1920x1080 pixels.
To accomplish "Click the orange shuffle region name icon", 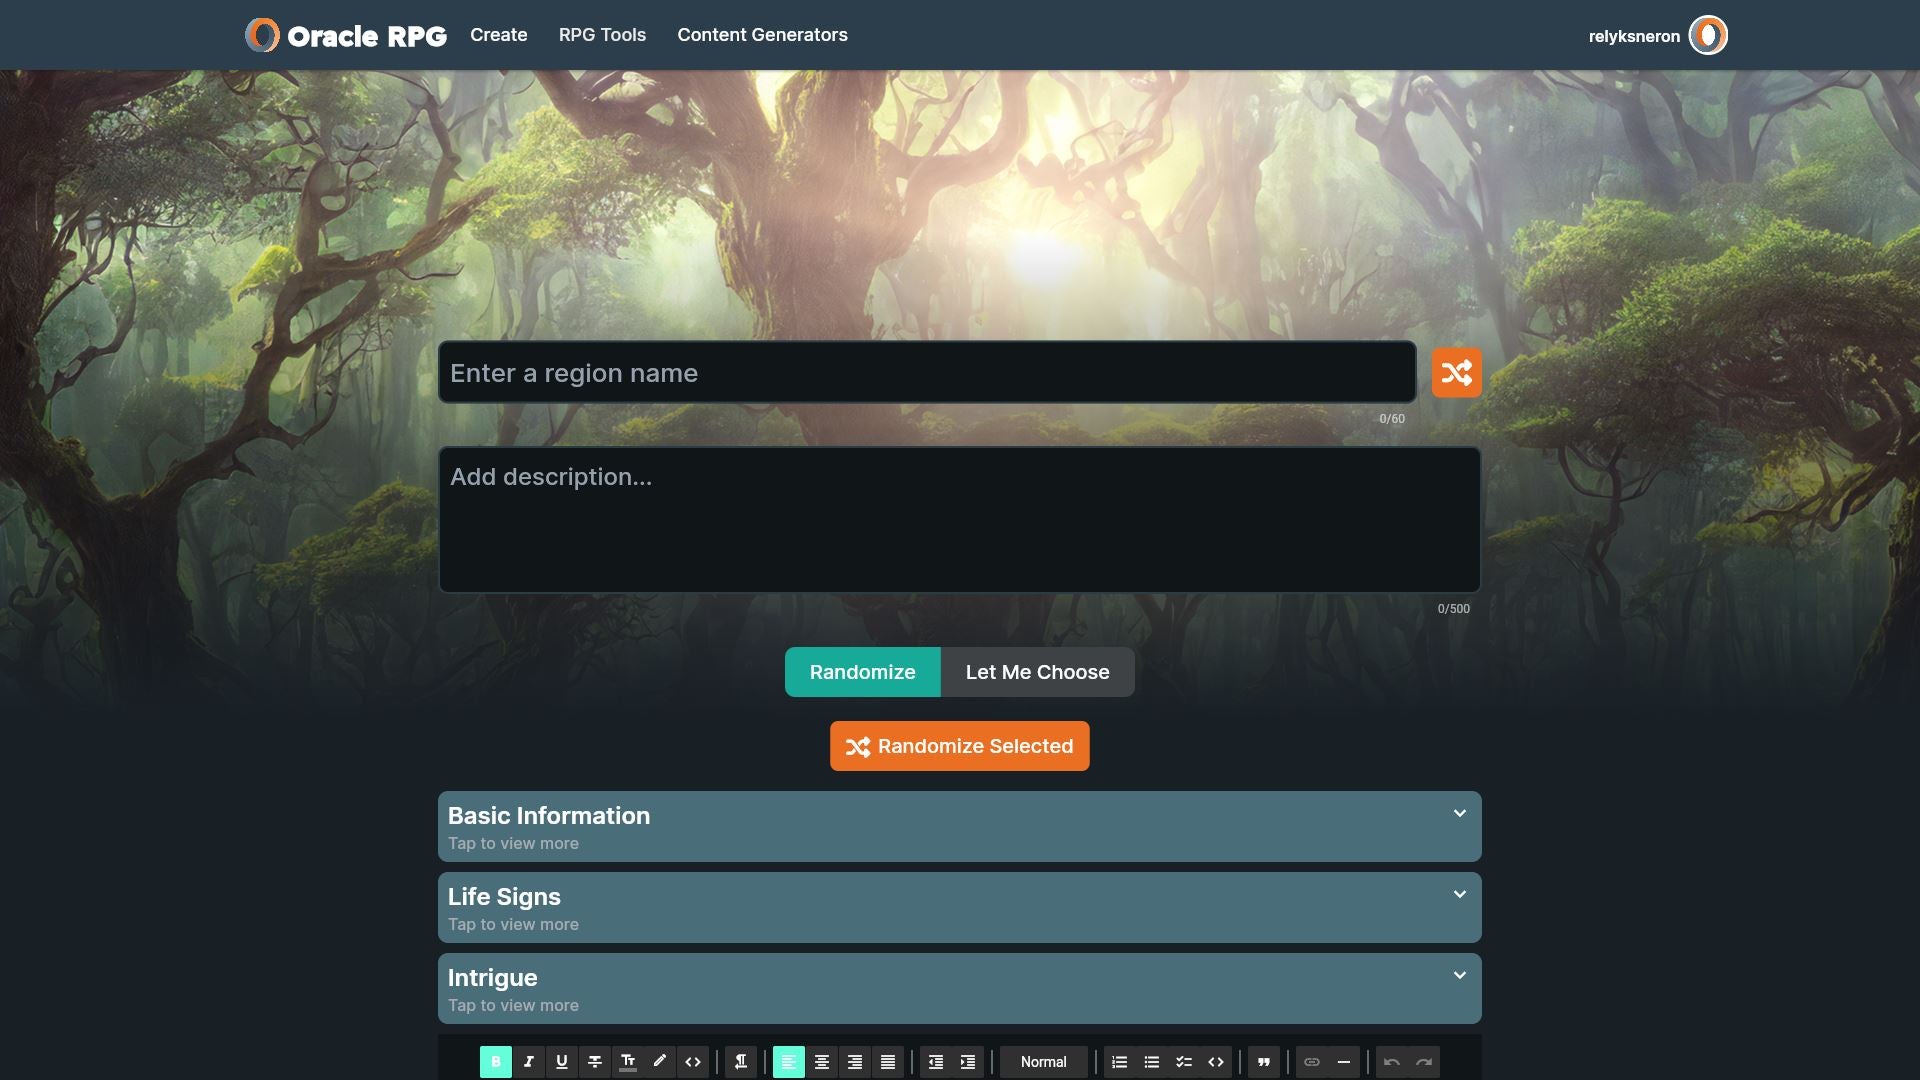I will pyautogui.click(x=1456, y=373).
